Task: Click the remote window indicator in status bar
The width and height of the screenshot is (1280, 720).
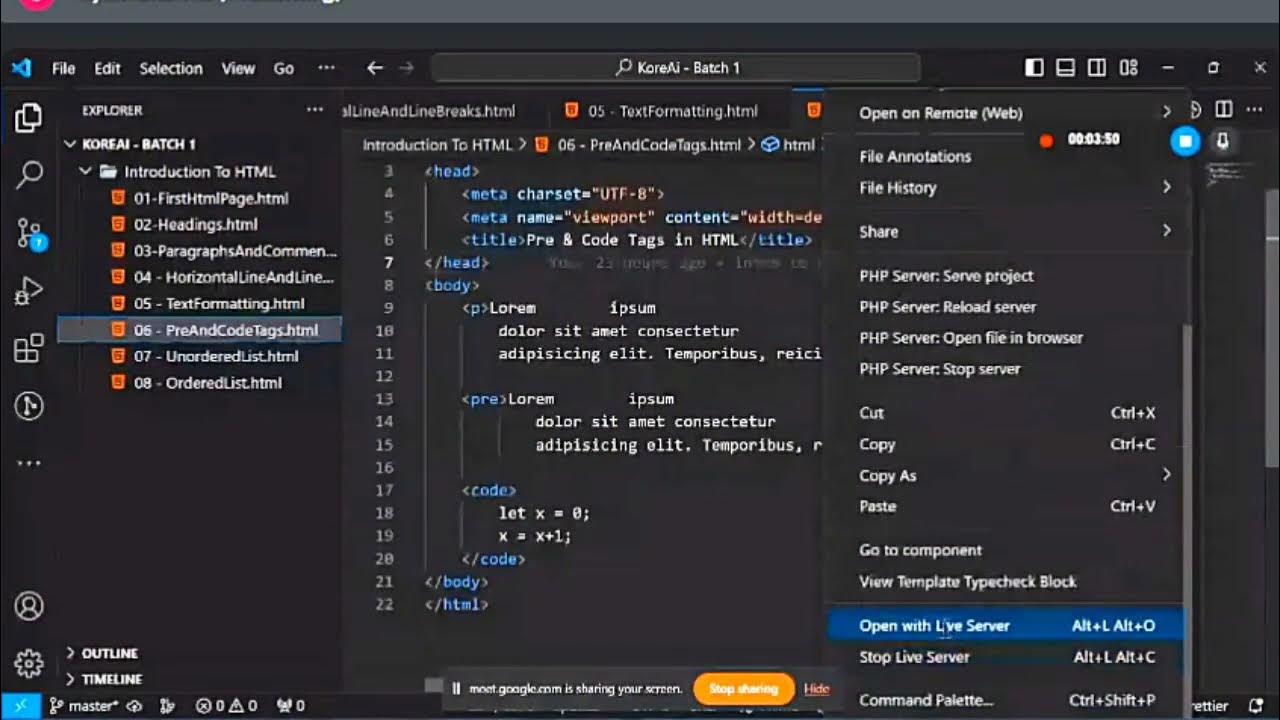Action: point(21,706)
